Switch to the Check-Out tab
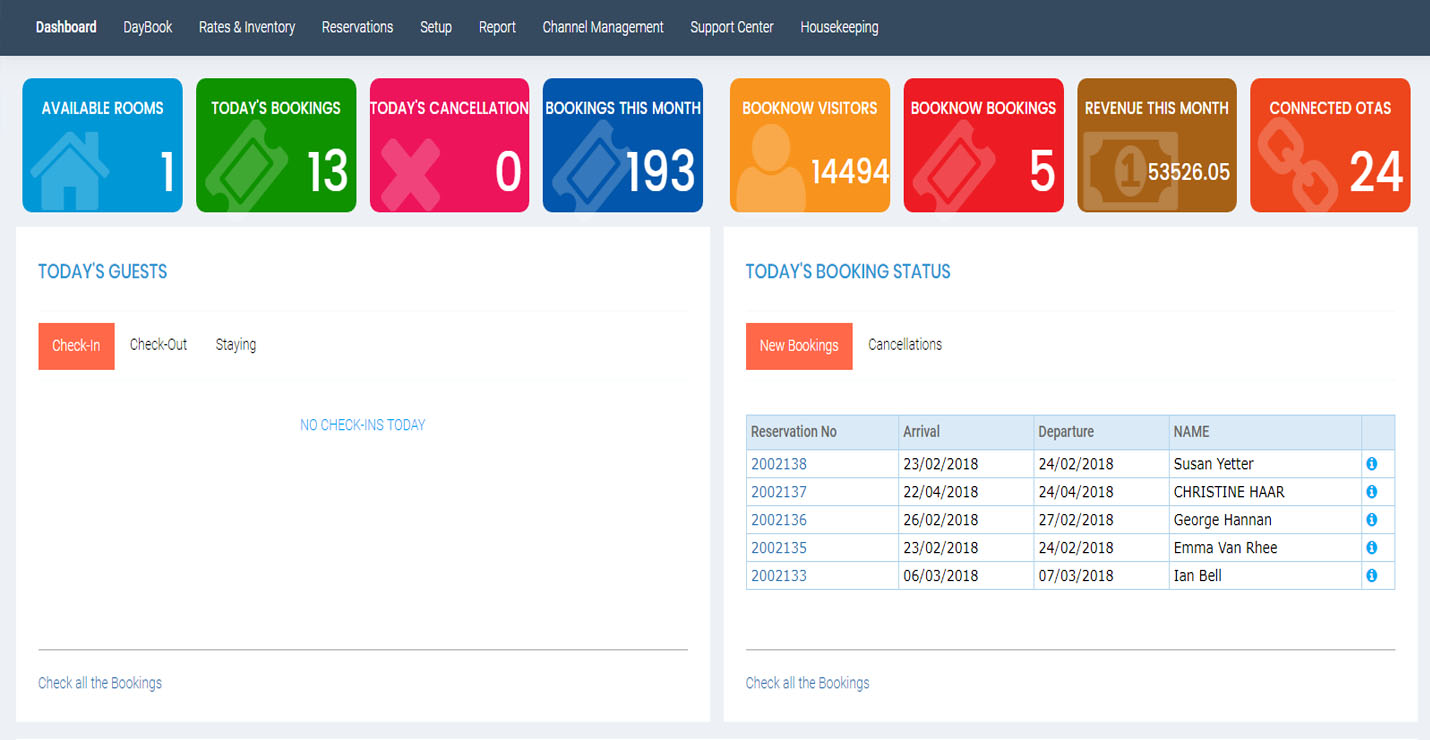 (158, 345)
